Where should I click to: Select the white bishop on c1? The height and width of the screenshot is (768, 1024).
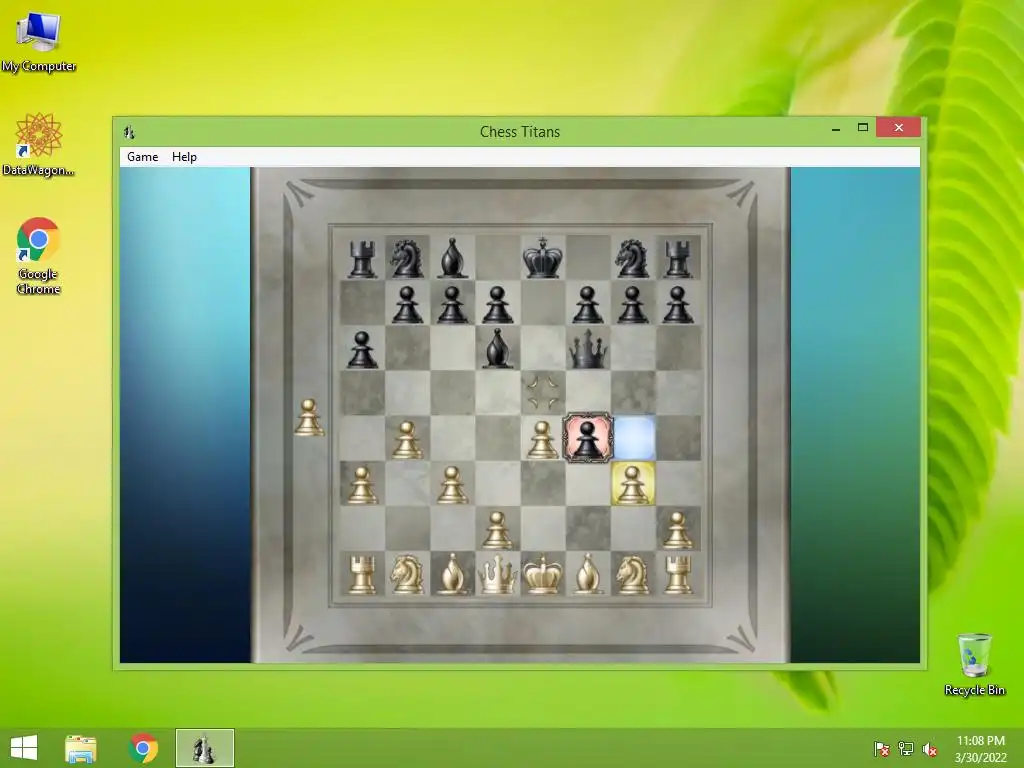[452, 574]
